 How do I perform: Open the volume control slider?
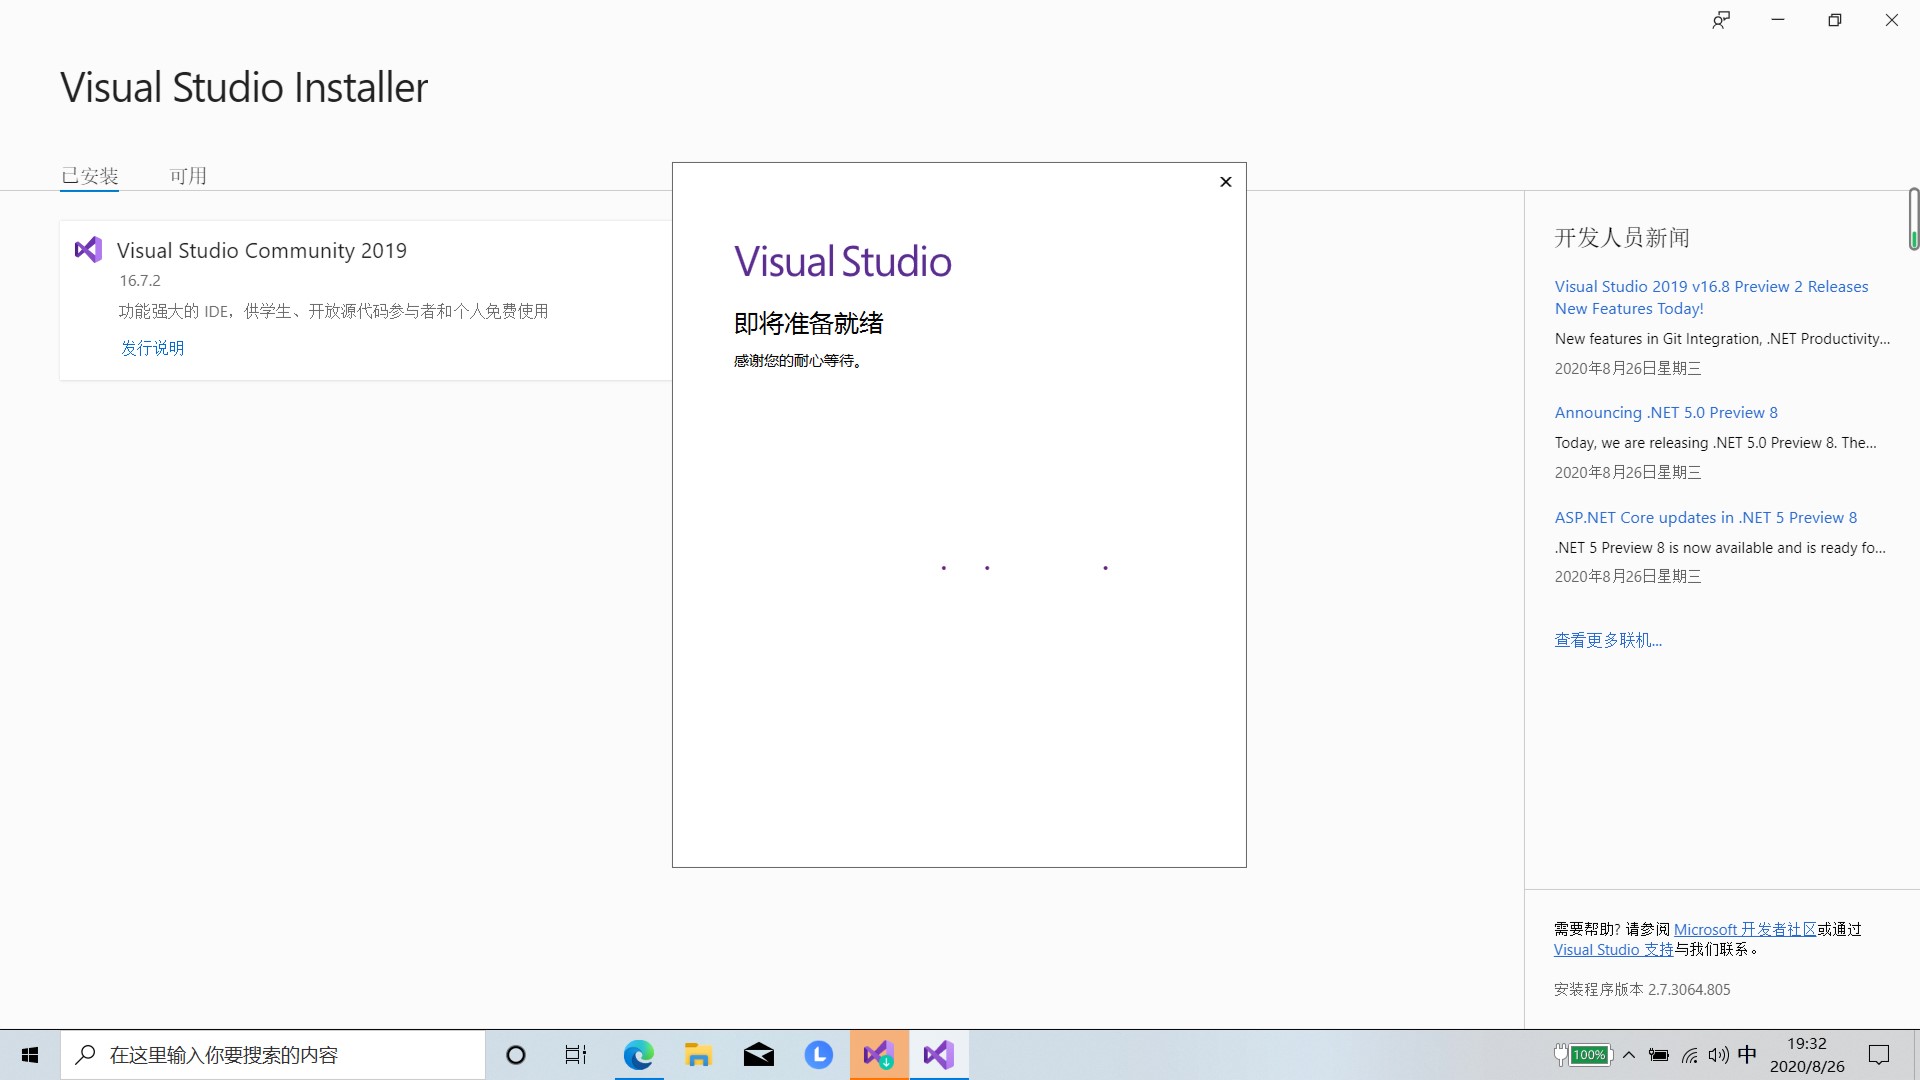1718,1055
